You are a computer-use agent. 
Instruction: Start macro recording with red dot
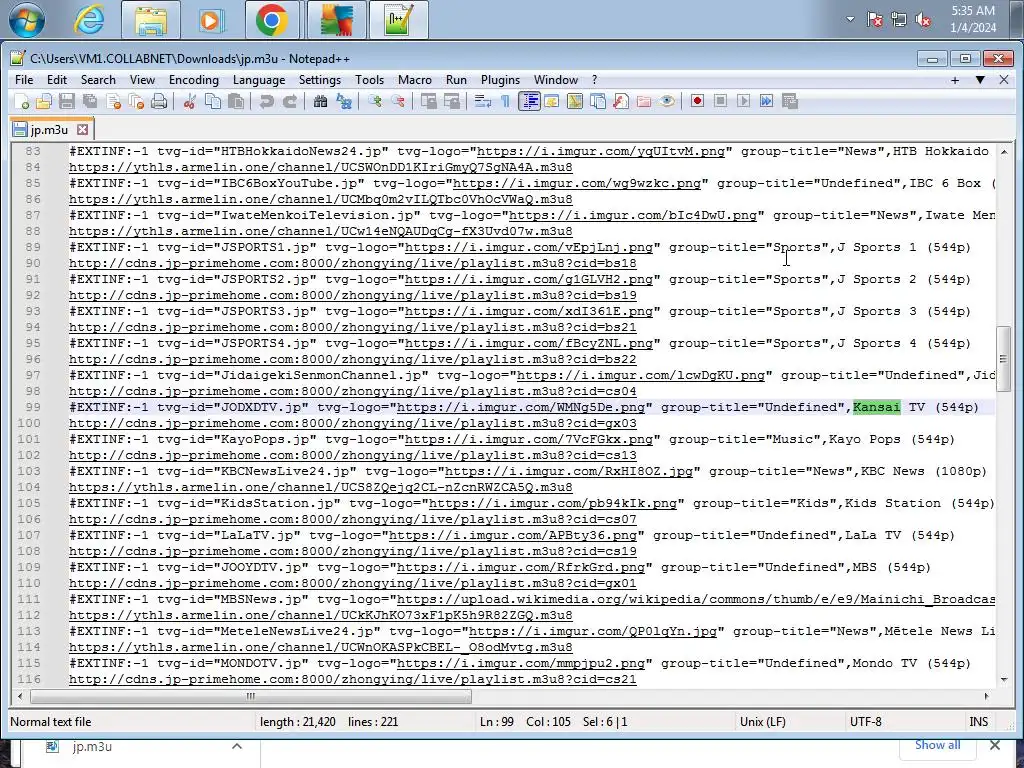point(697,101)
